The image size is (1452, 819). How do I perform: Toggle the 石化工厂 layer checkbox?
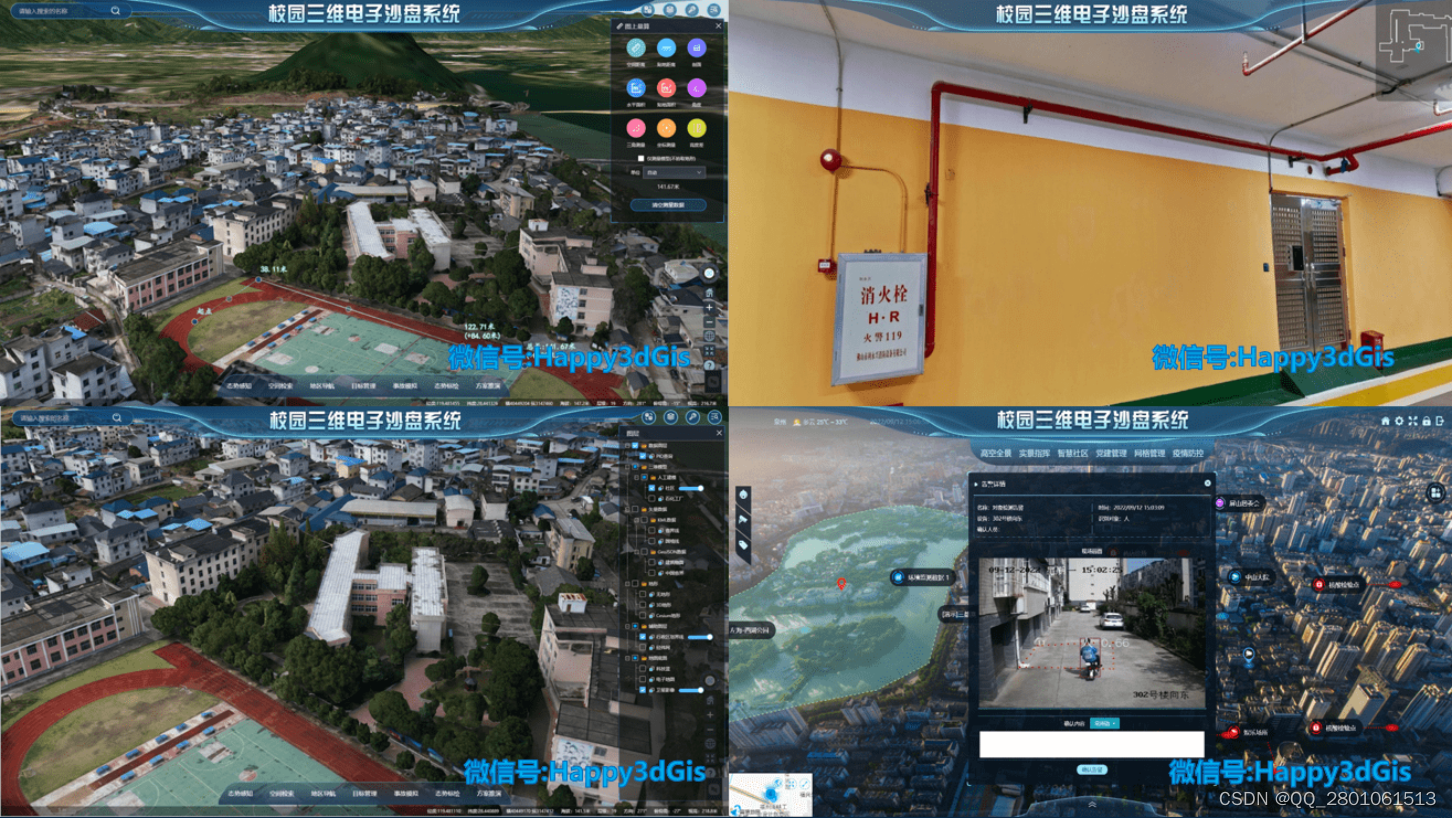click(x=652, y=499)
